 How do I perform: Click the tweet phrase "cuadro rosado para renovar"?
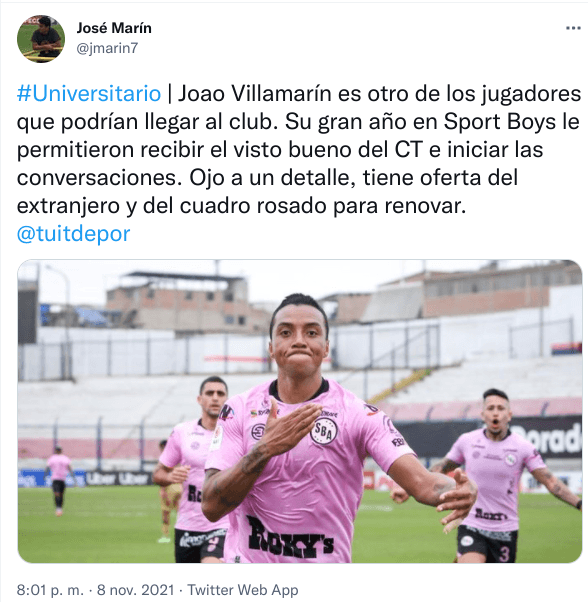pos(322,206)
